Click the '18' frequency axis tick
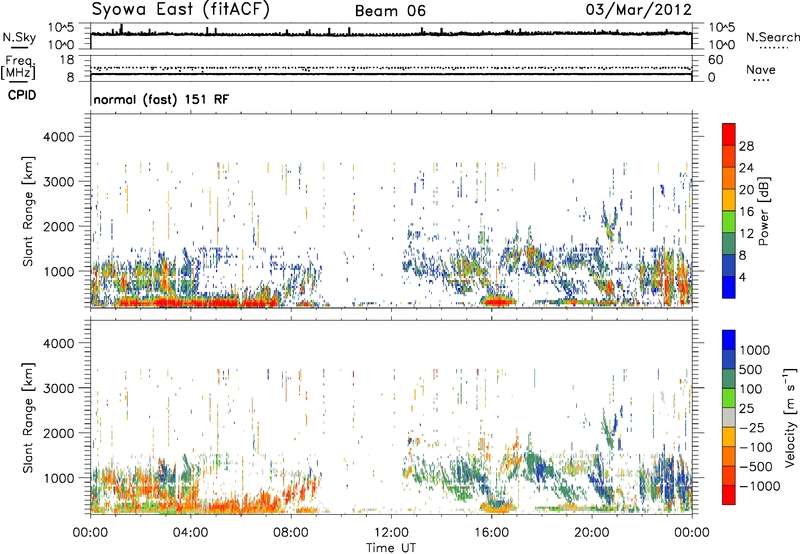Screen dimensions: 800x554 pyautogui.click(x=67, y=60)
